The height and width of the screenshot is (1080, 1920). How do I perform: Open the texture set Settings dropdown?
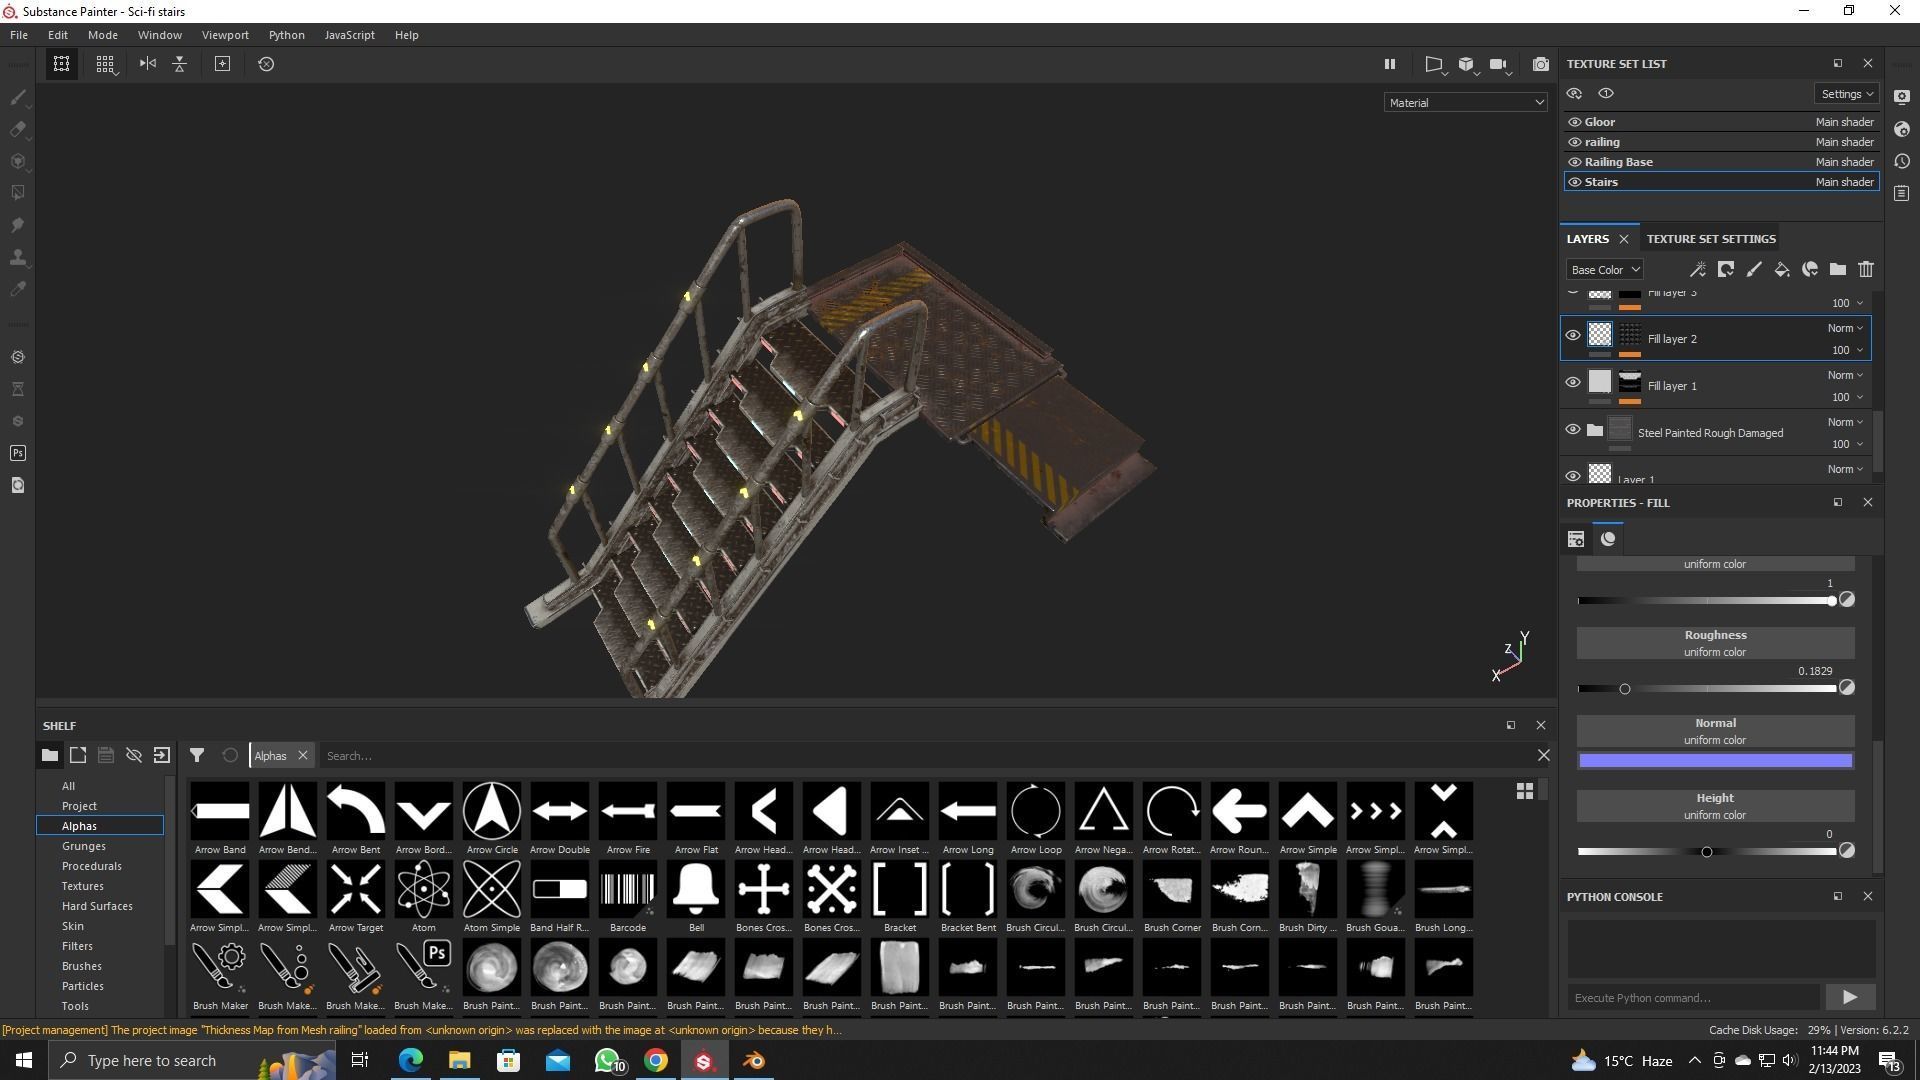1846,94
